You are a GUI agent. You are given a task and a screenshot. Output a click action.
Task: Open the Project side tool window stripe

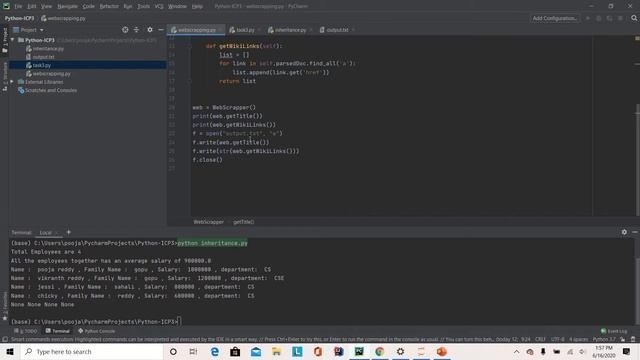(4, 40)
